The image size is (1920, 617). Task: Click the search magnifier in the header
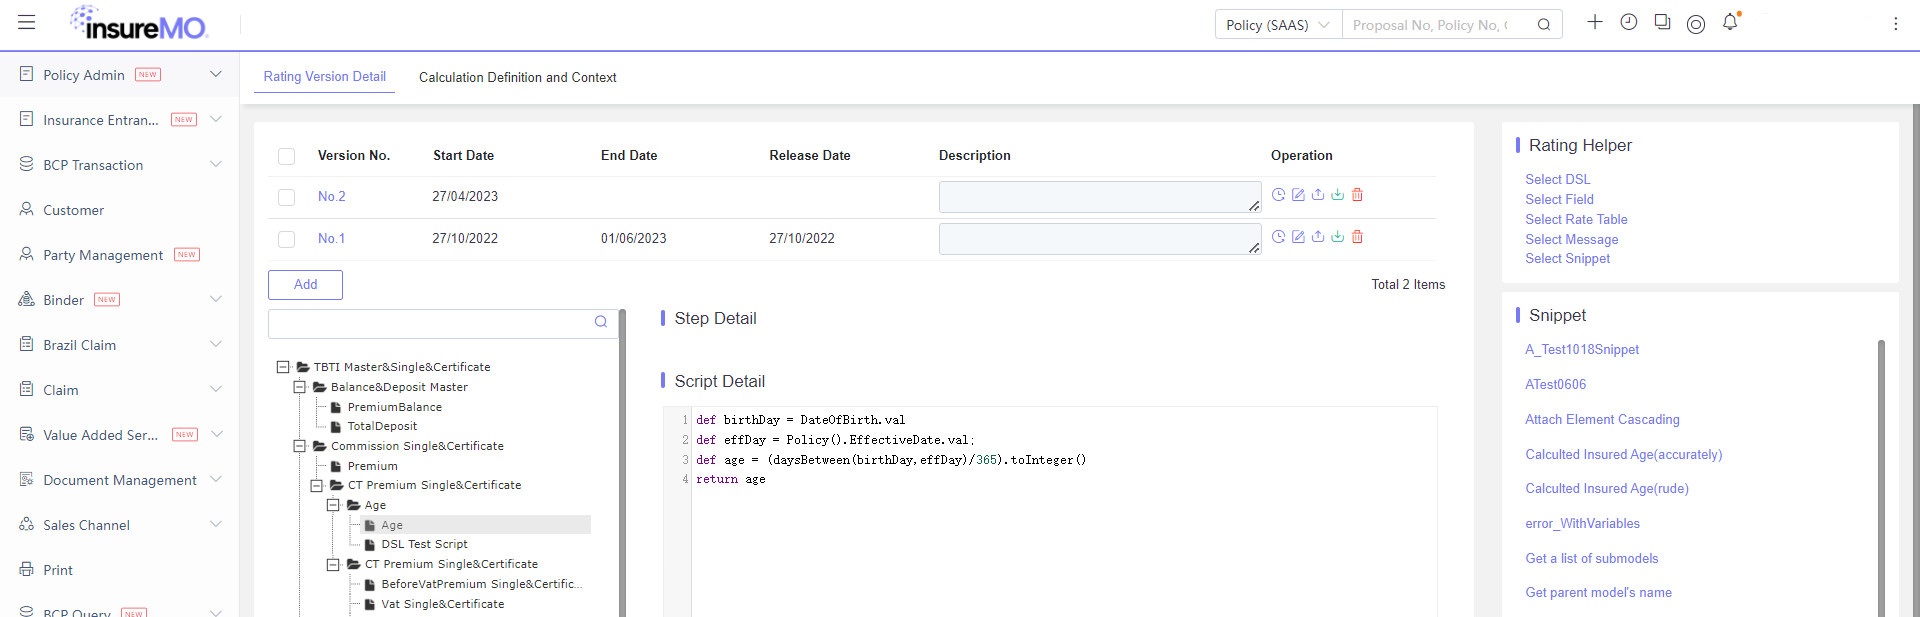(x=1544, y=25)
